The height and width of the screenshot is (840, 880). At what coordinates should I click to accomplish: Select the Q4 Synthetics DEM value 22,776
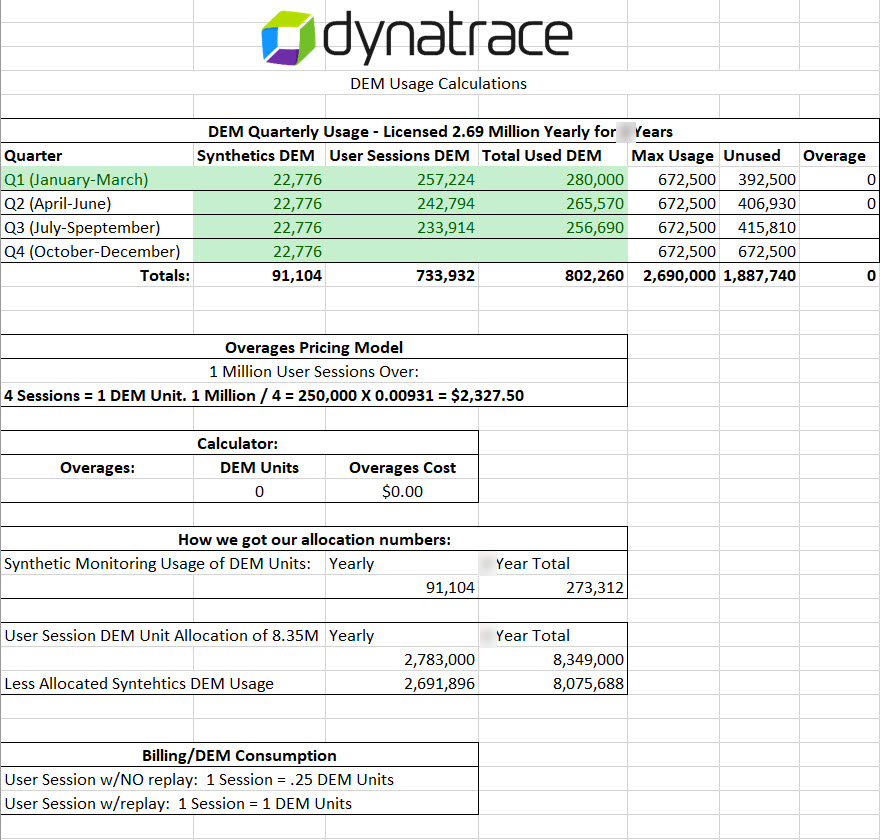pos(297,251)
